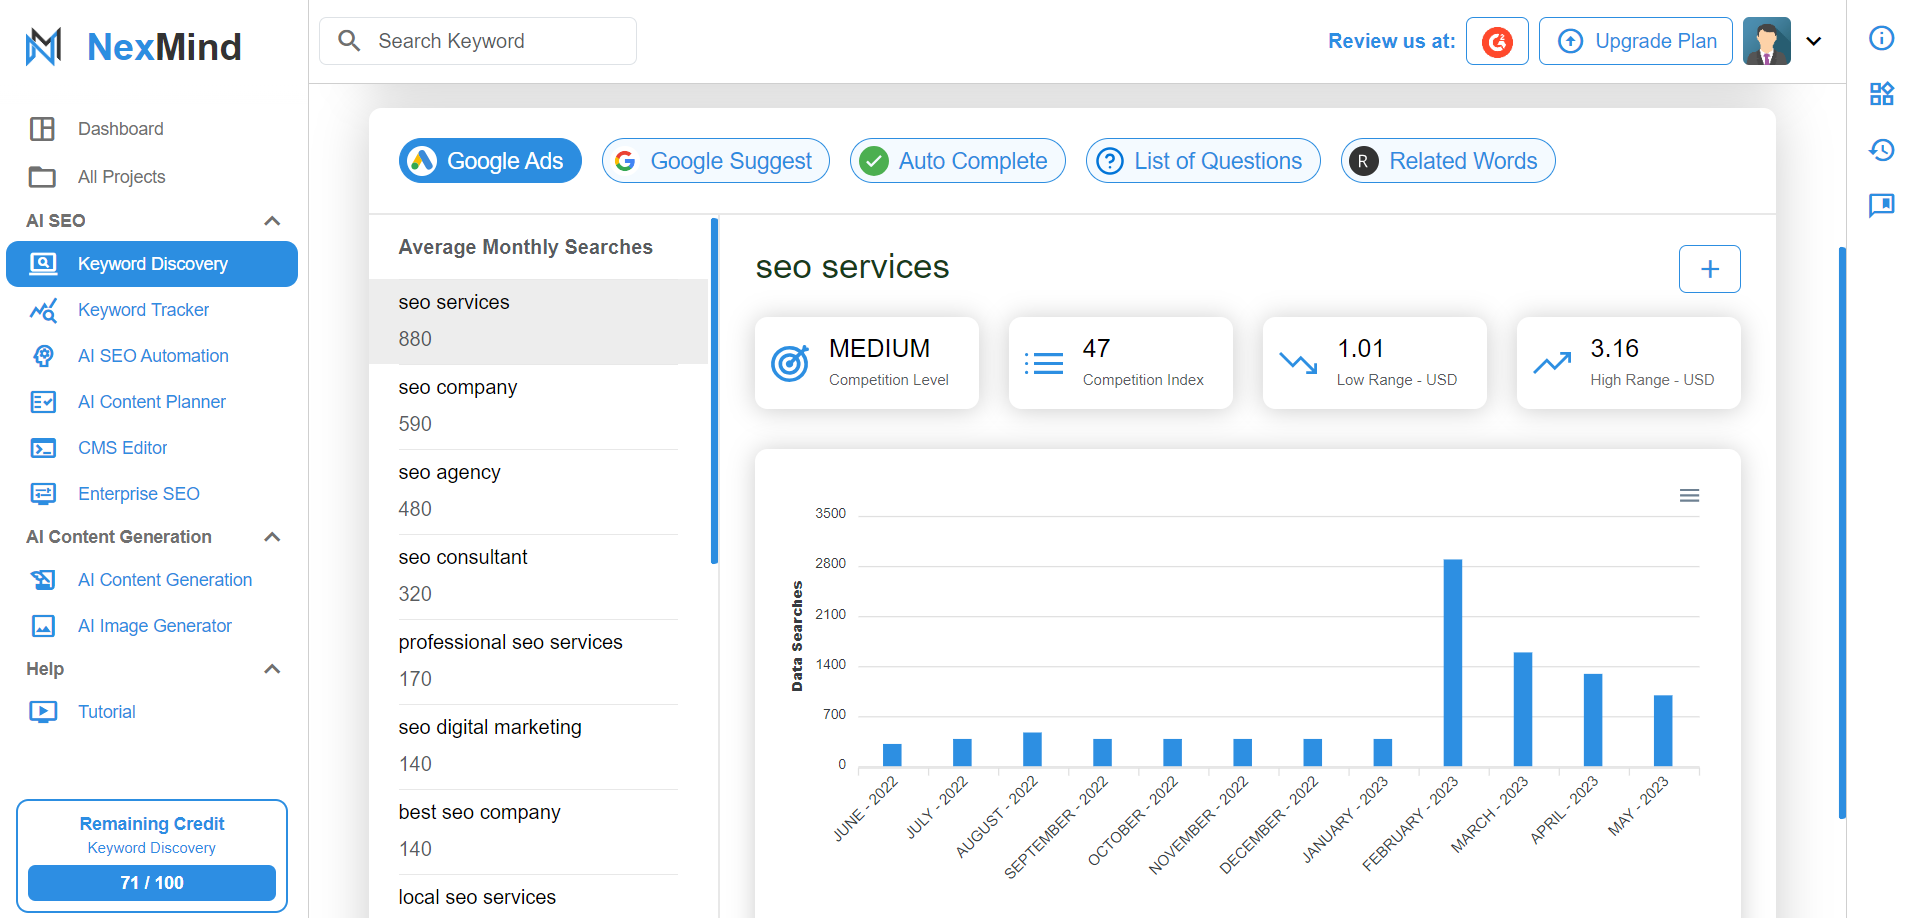Image resolution: width=1911 pixels, height=918 pixels.
Task: Click the 71 / 100 remaining credit bar
Action: pos(152,883)
